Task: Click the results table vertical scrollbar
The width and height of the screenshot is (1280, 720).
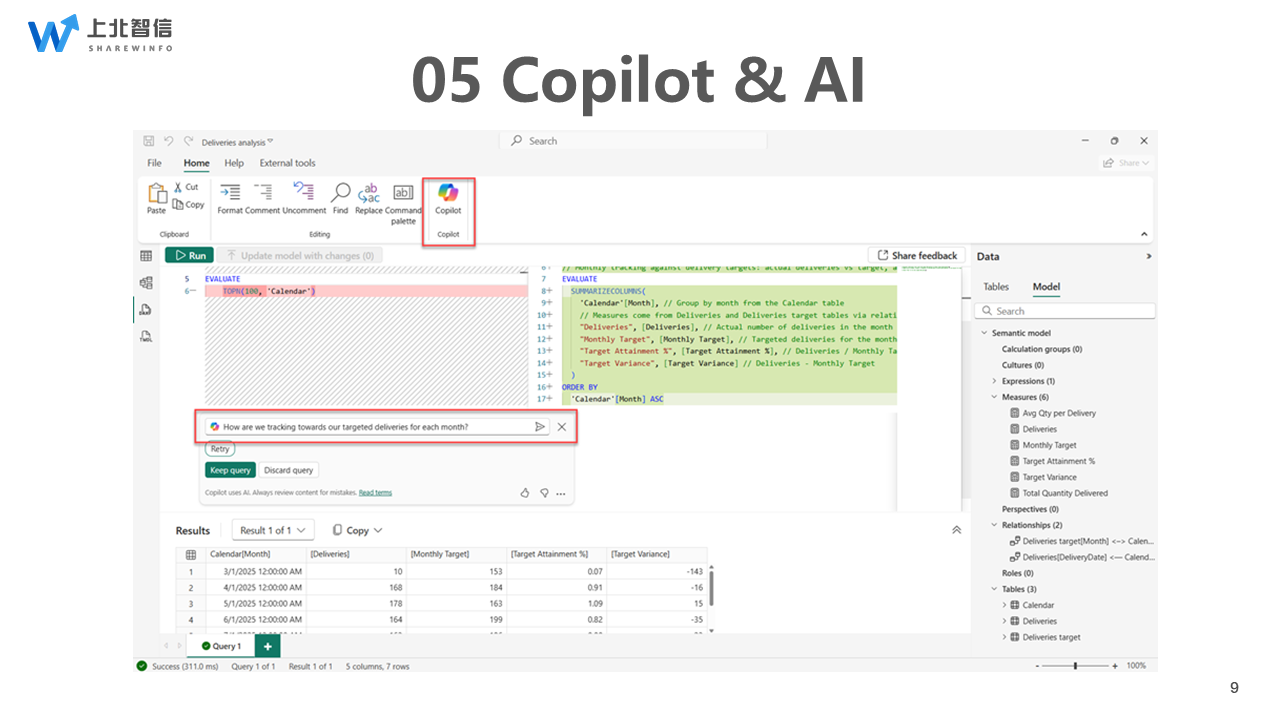Action: (711, 586)
